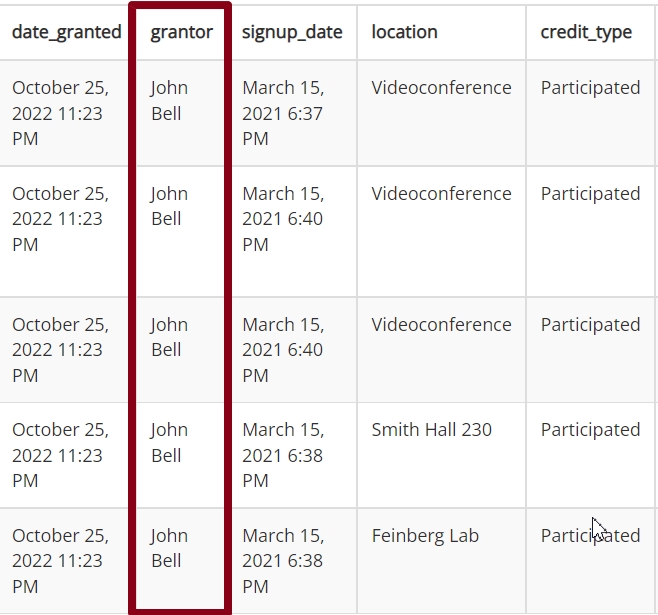
Task: Click signup date in Feinberg Lab row
Action: (283, 561)
